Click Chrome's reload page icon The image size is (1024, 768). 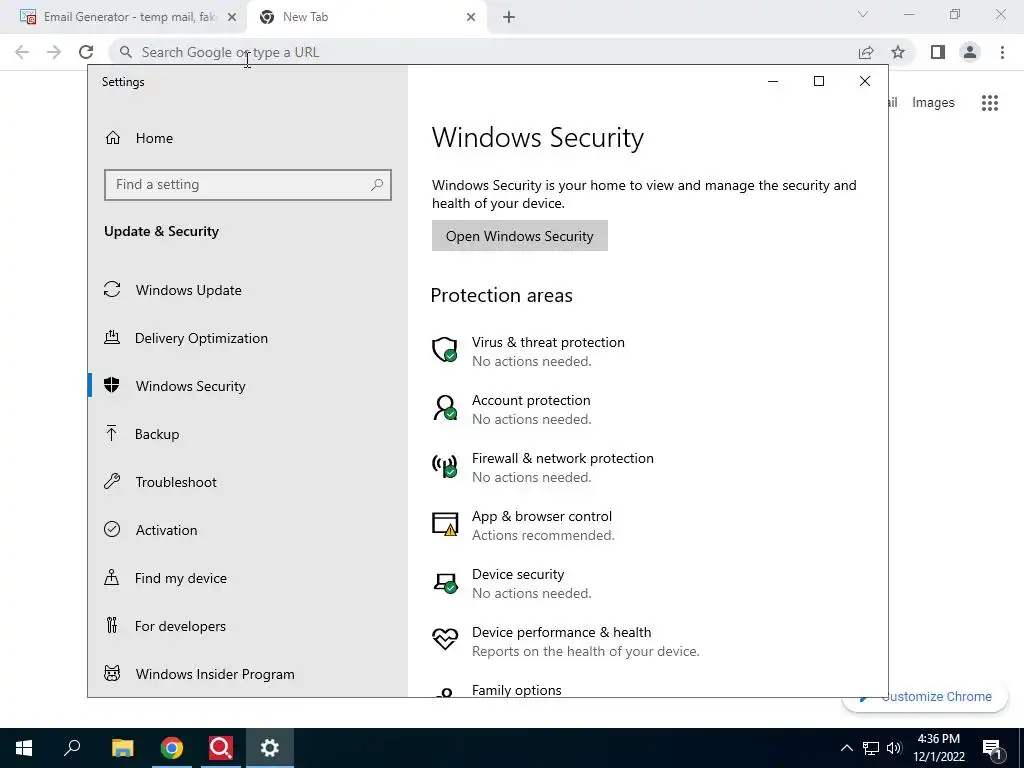click(x=86, y=52)
